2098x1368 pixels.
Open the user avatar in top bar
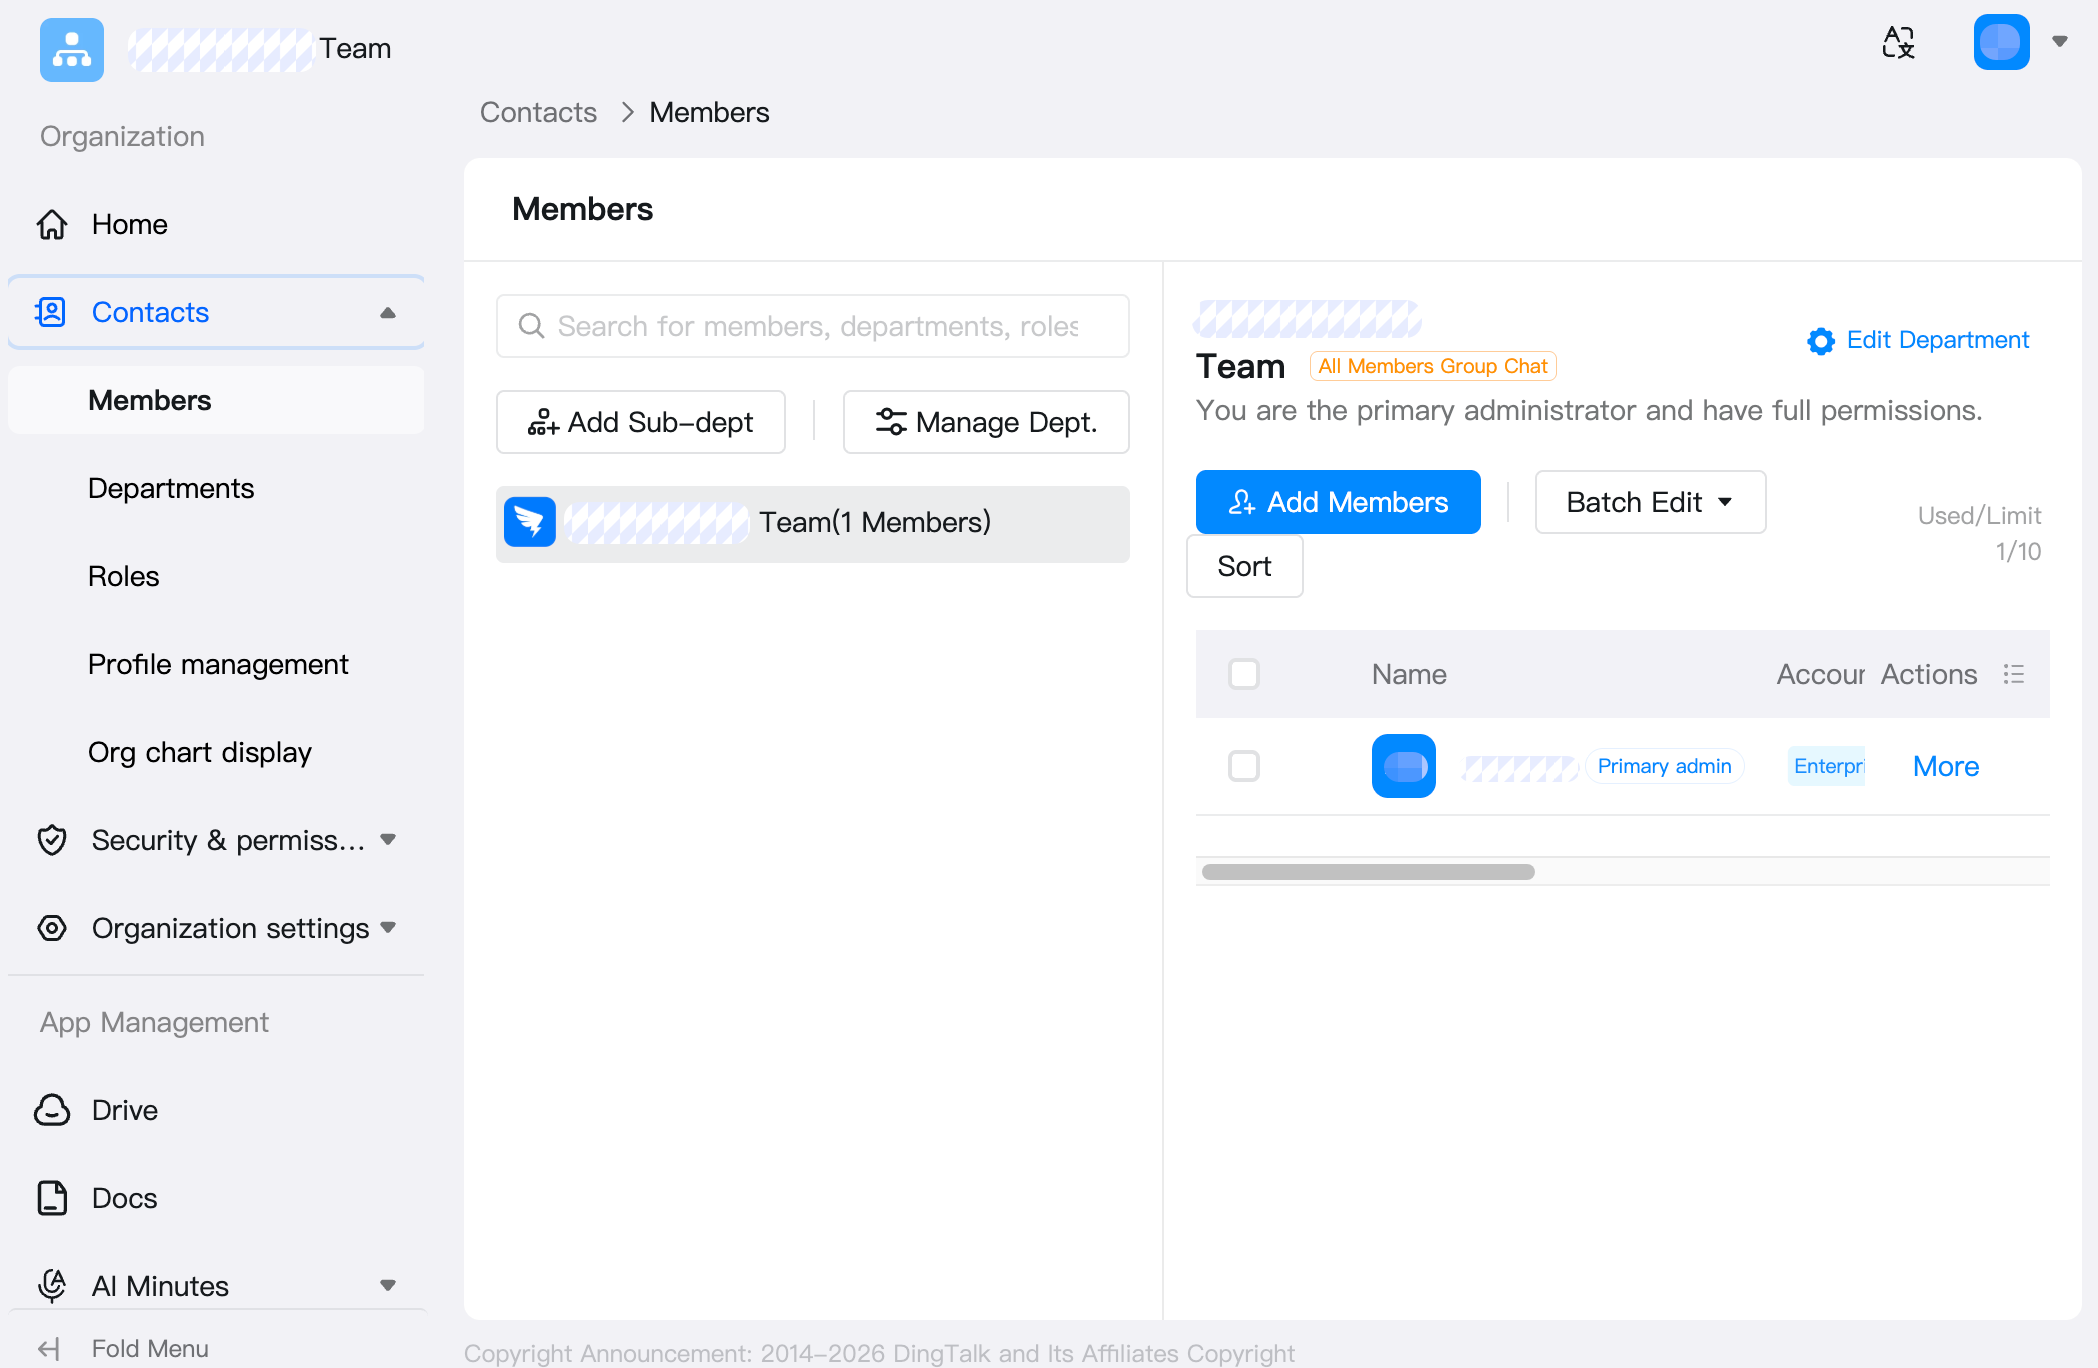(2001, 42)
